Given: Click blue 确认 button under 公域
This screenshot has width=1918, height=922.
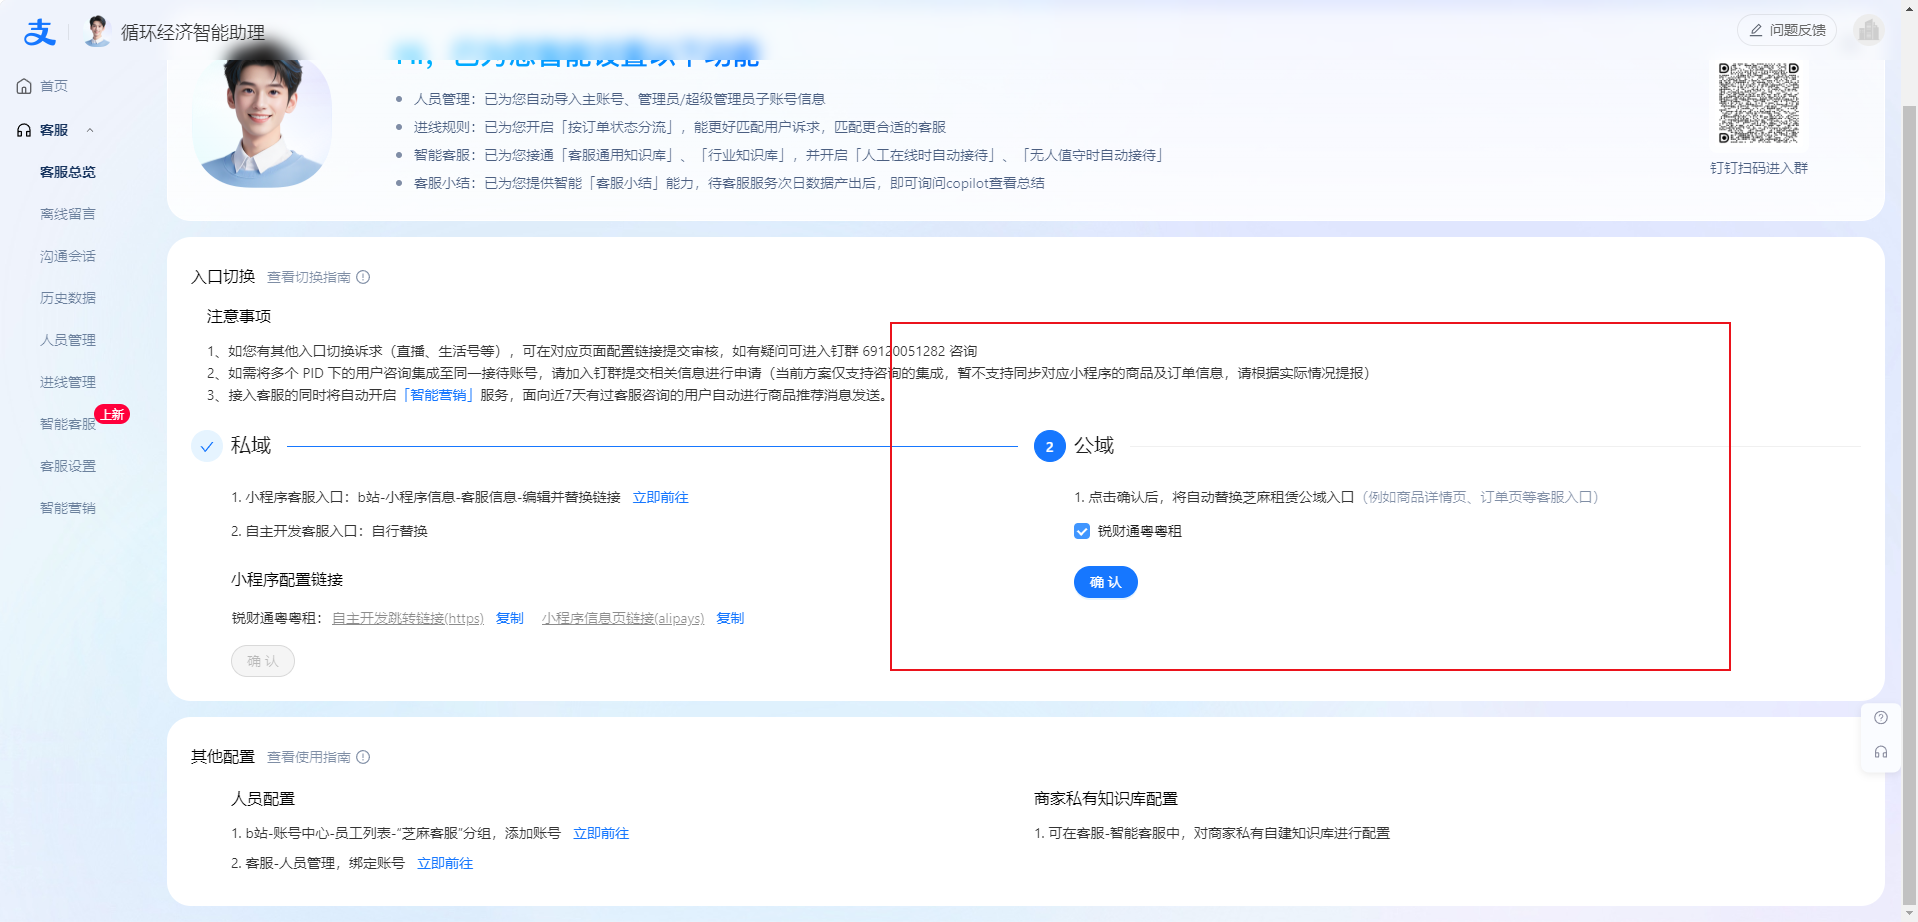Looking at the screenshot, I should (1105, 582).
